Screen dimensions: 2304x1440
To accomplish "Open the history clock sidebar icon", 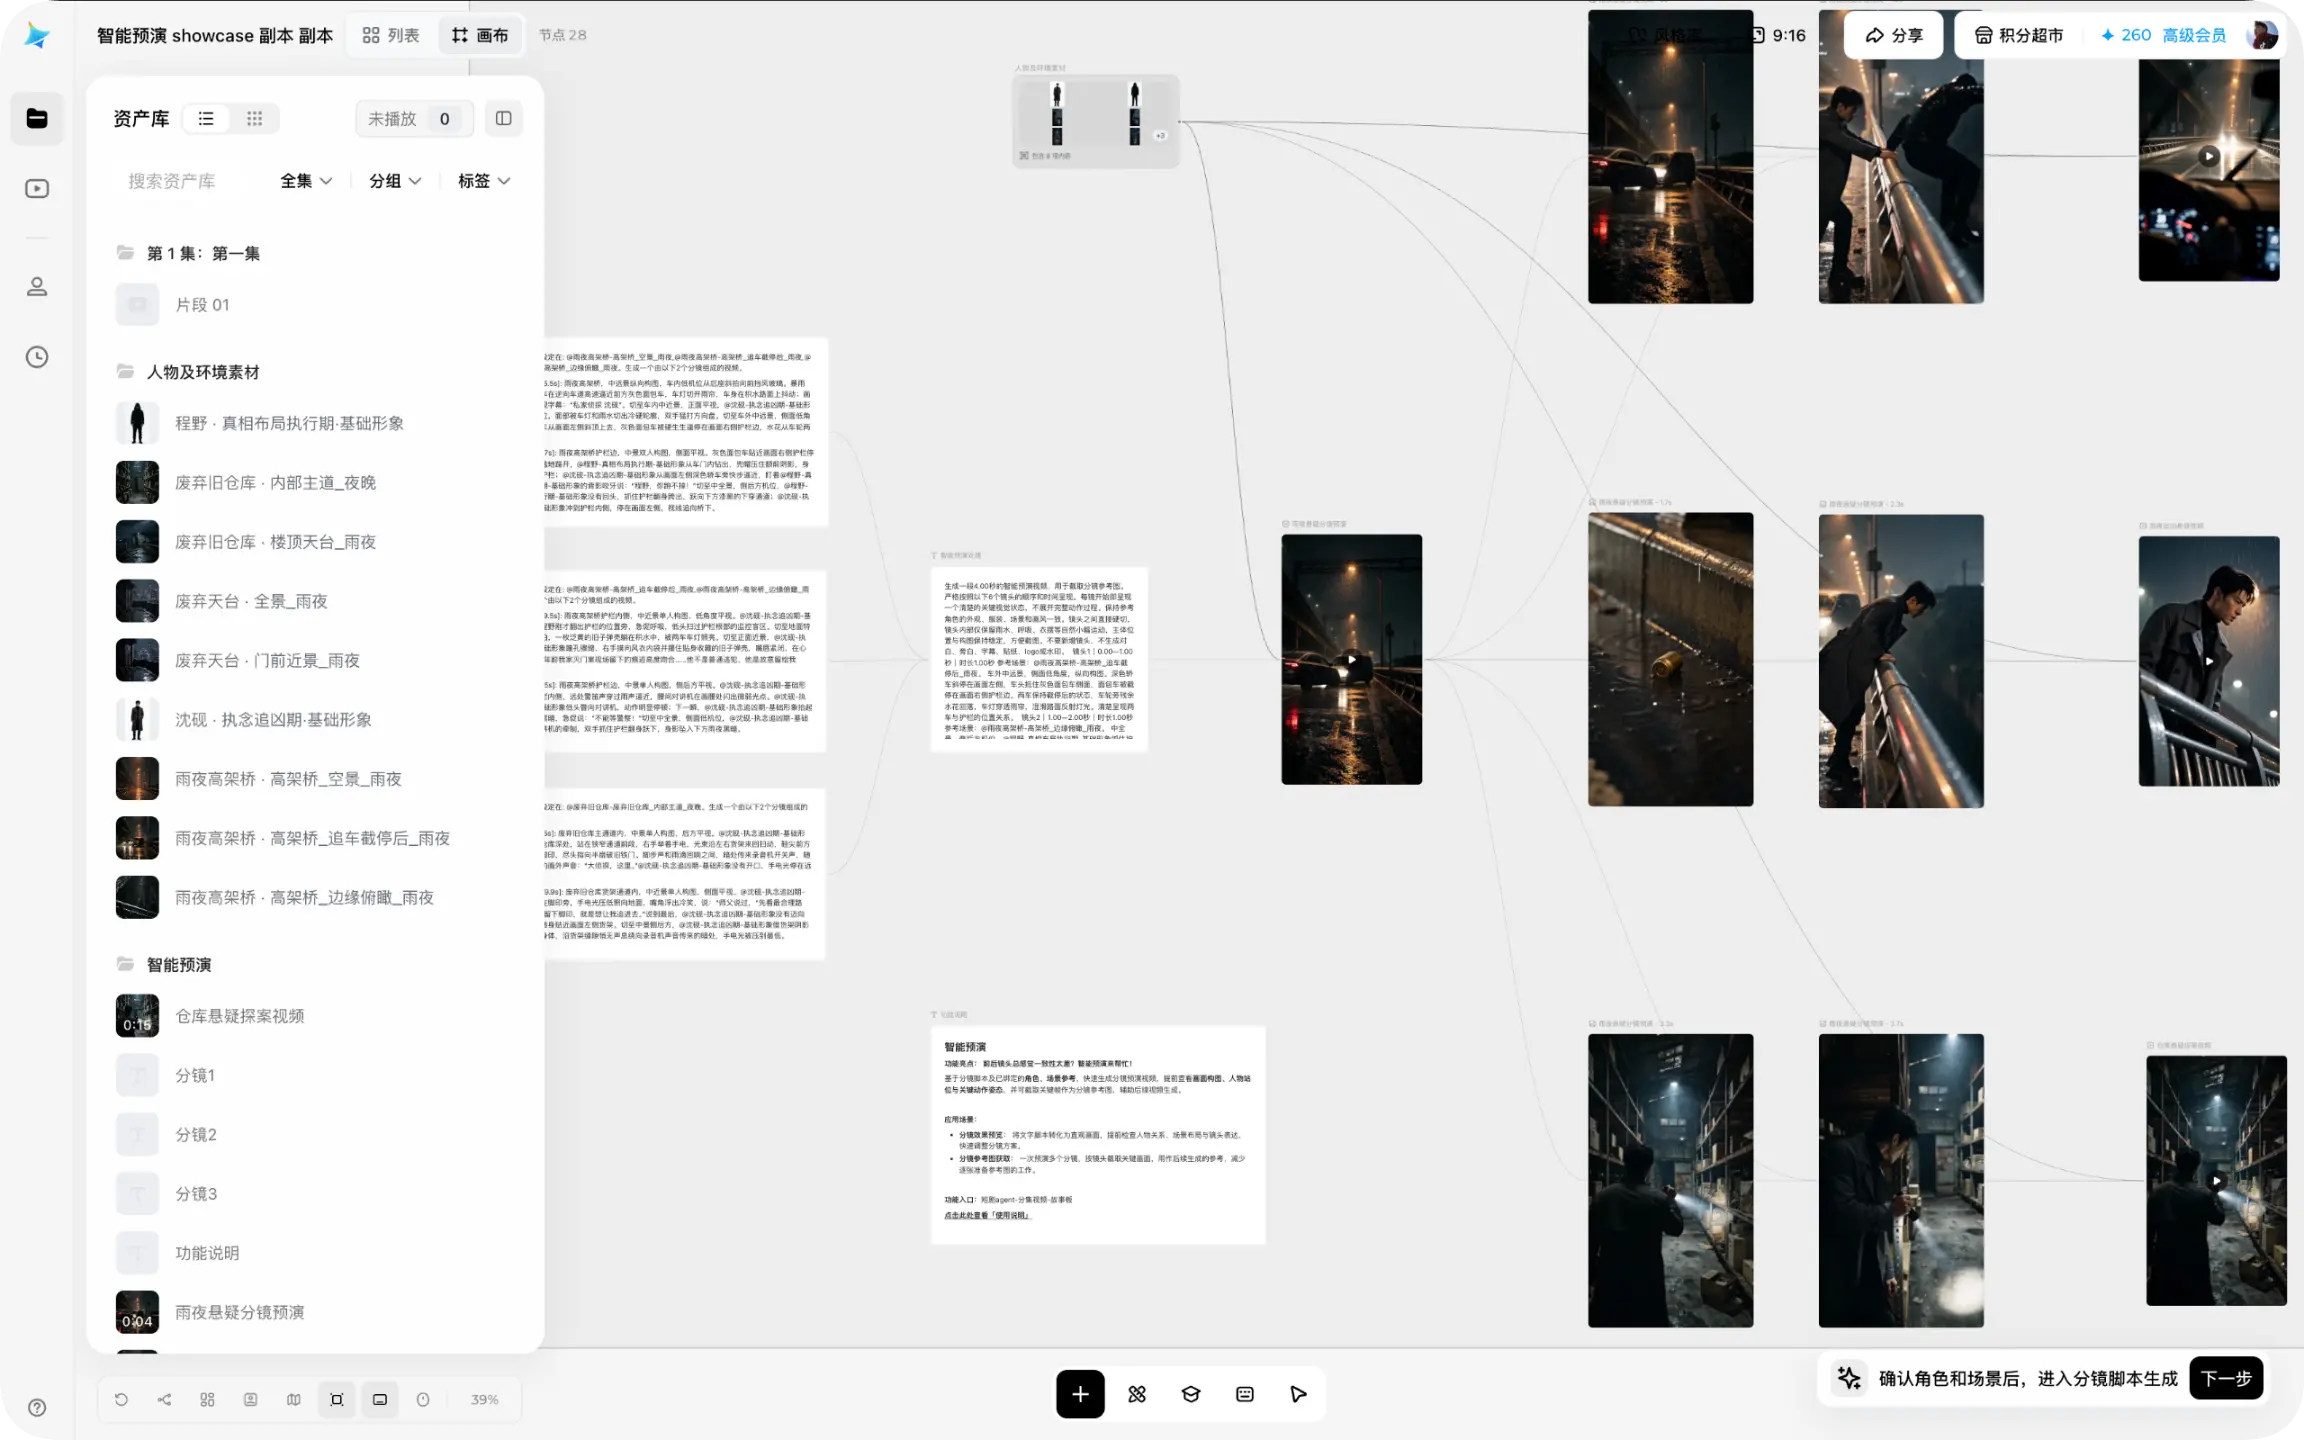I will tap(37, 357).
